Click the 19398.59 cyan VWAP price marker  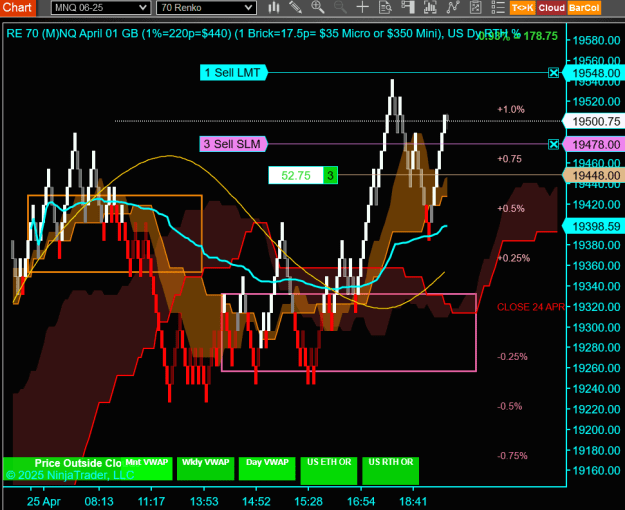click(x=594, y=226)
